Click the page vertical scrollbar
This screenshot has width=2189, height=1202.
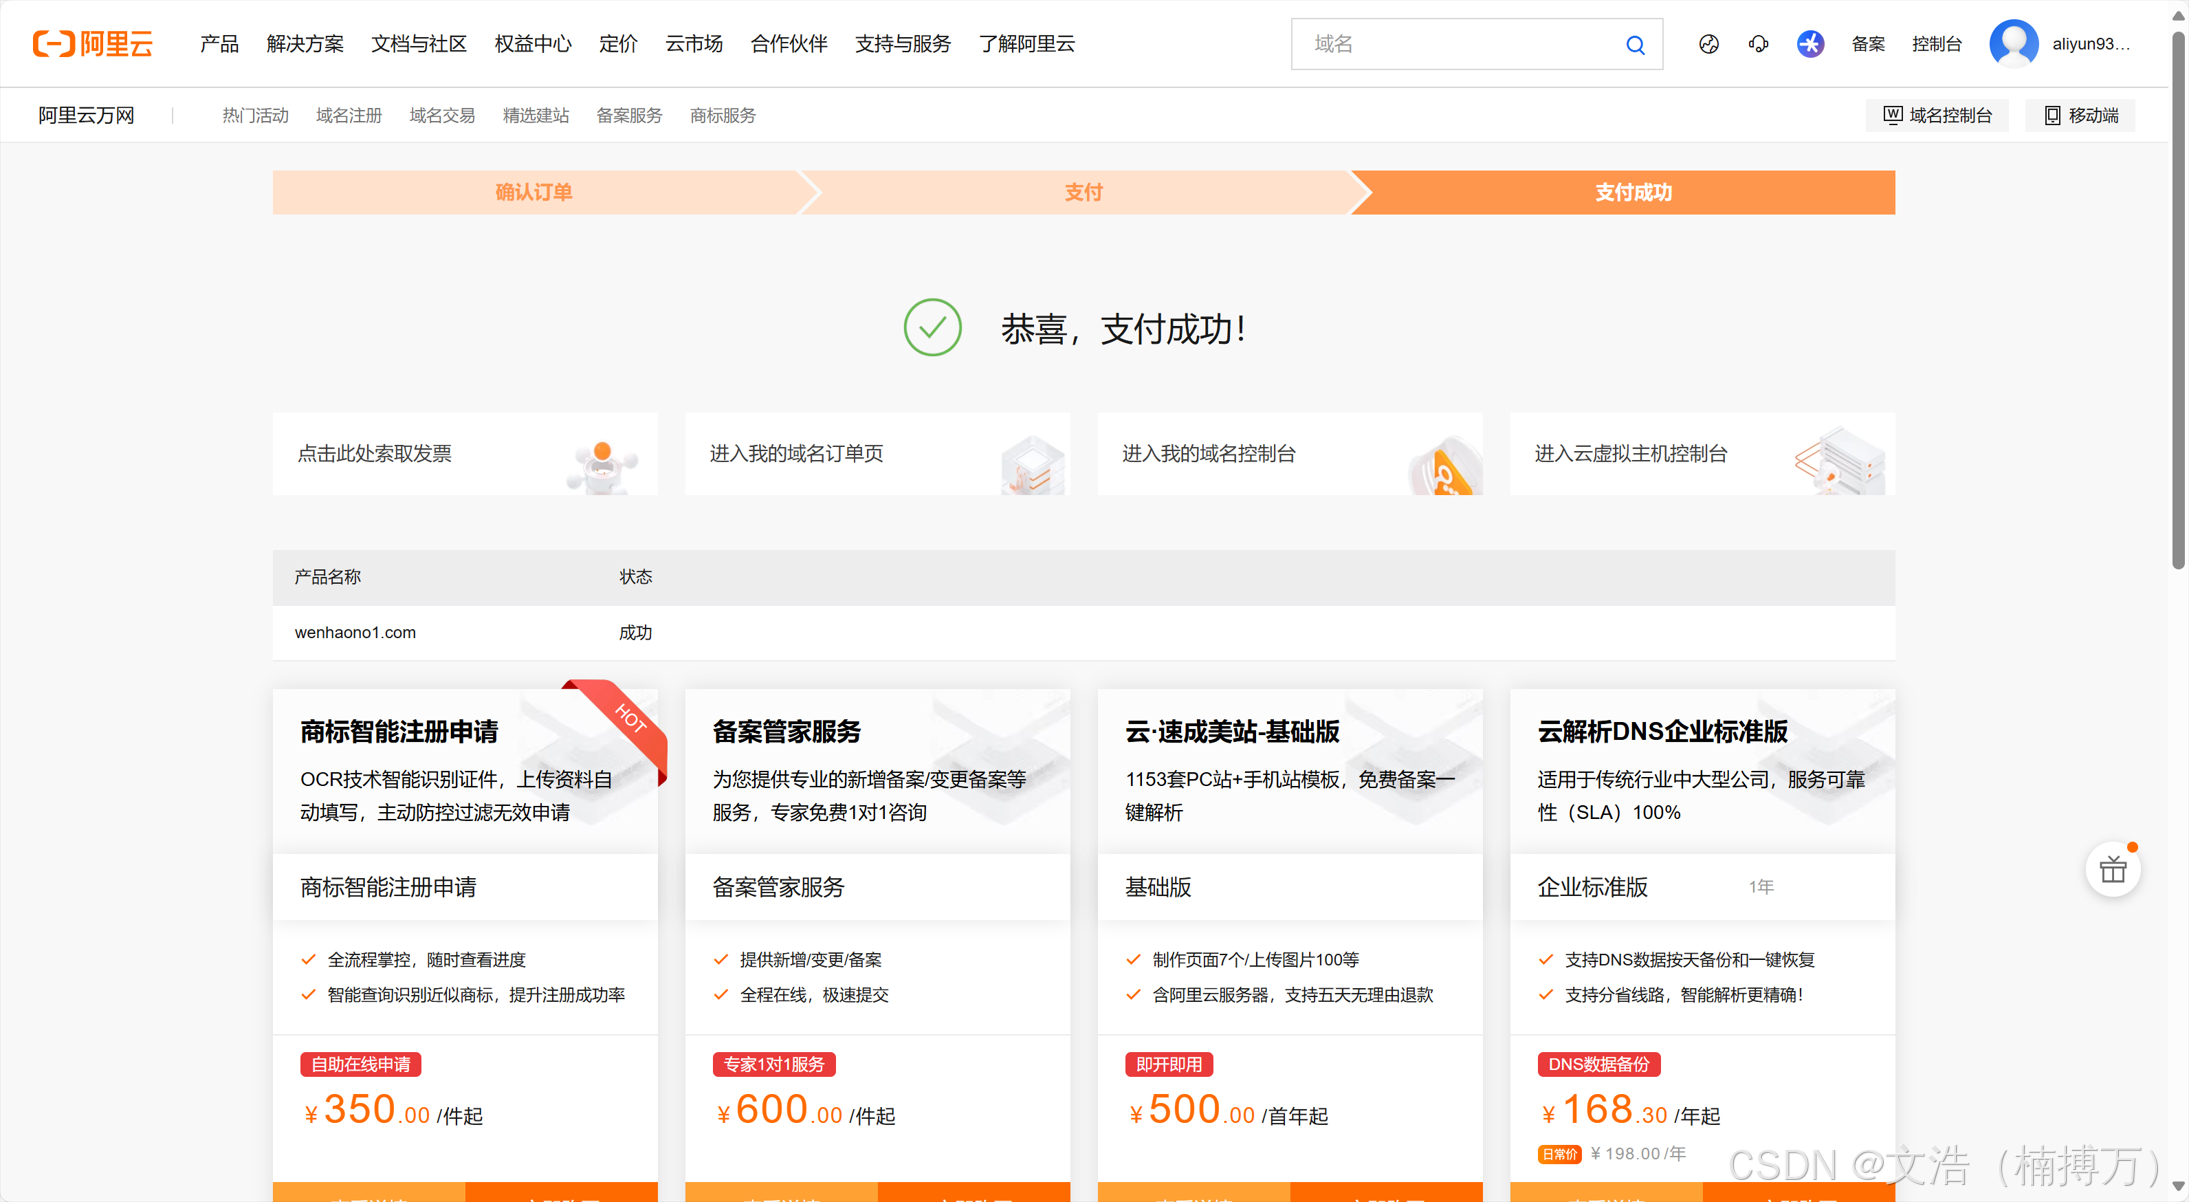(2178, 300)
